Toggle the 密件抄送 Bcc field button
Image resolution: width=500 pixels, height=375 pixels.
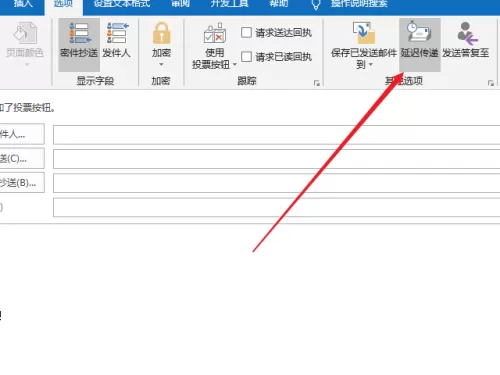(79, 45)
